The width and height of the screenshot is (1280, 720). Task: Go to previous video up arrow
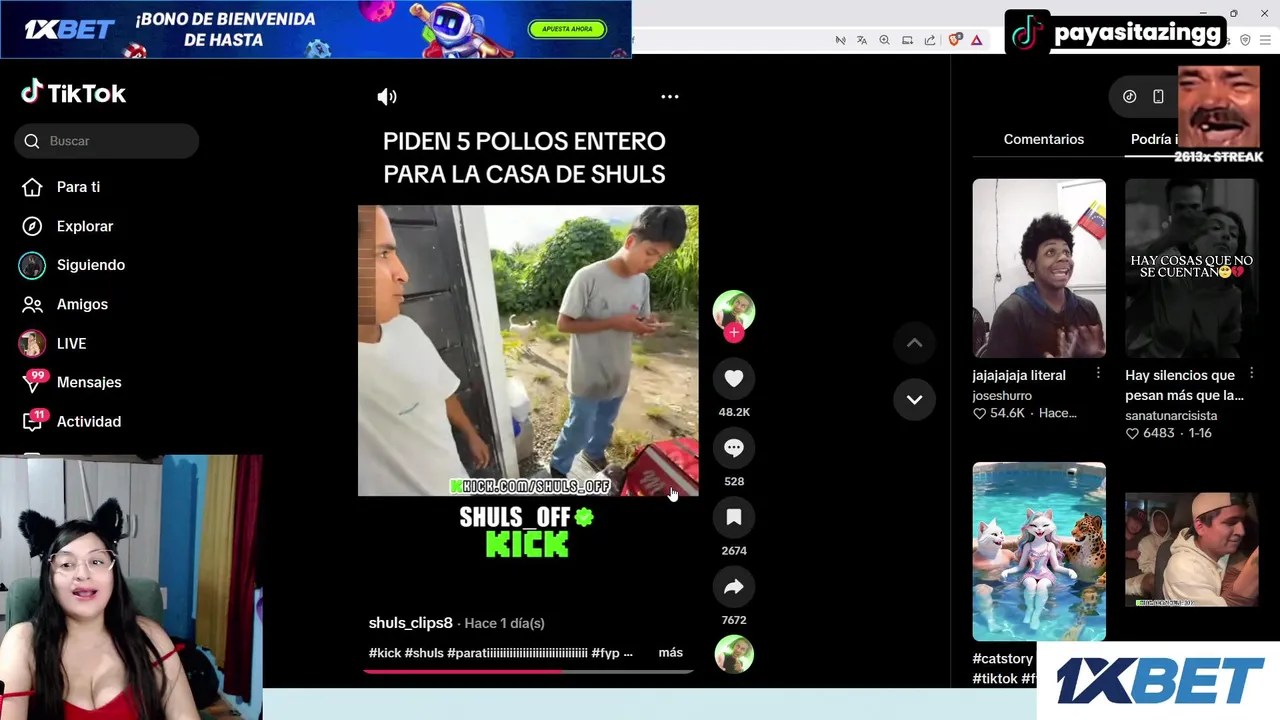(914, 343)
